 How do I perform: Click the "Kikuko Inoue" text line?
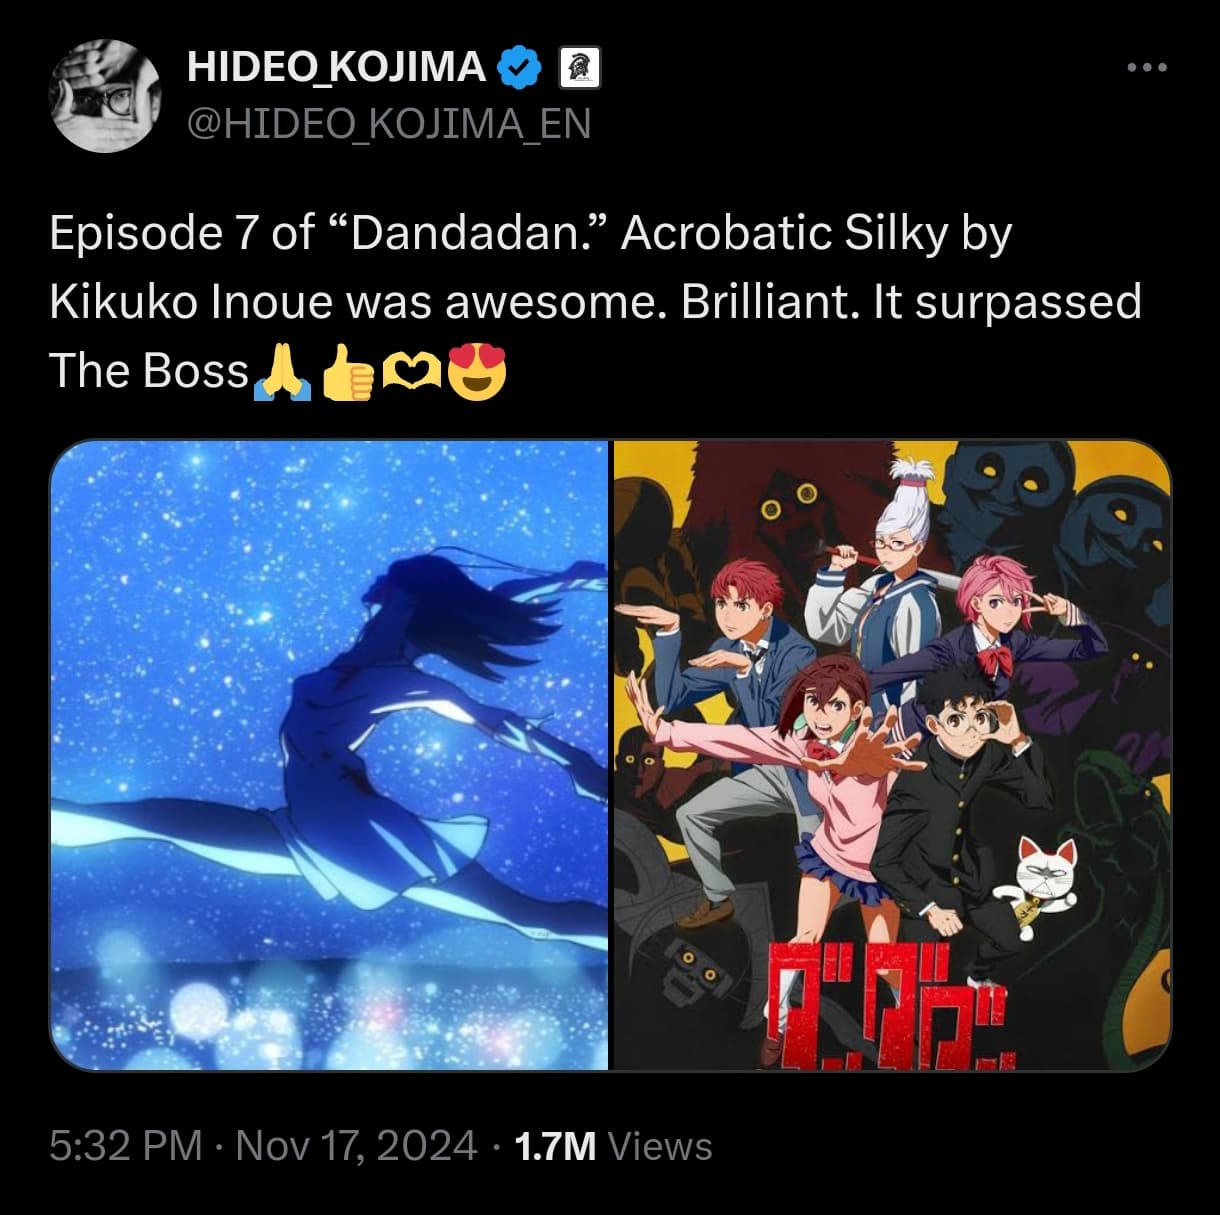(595, 302)
